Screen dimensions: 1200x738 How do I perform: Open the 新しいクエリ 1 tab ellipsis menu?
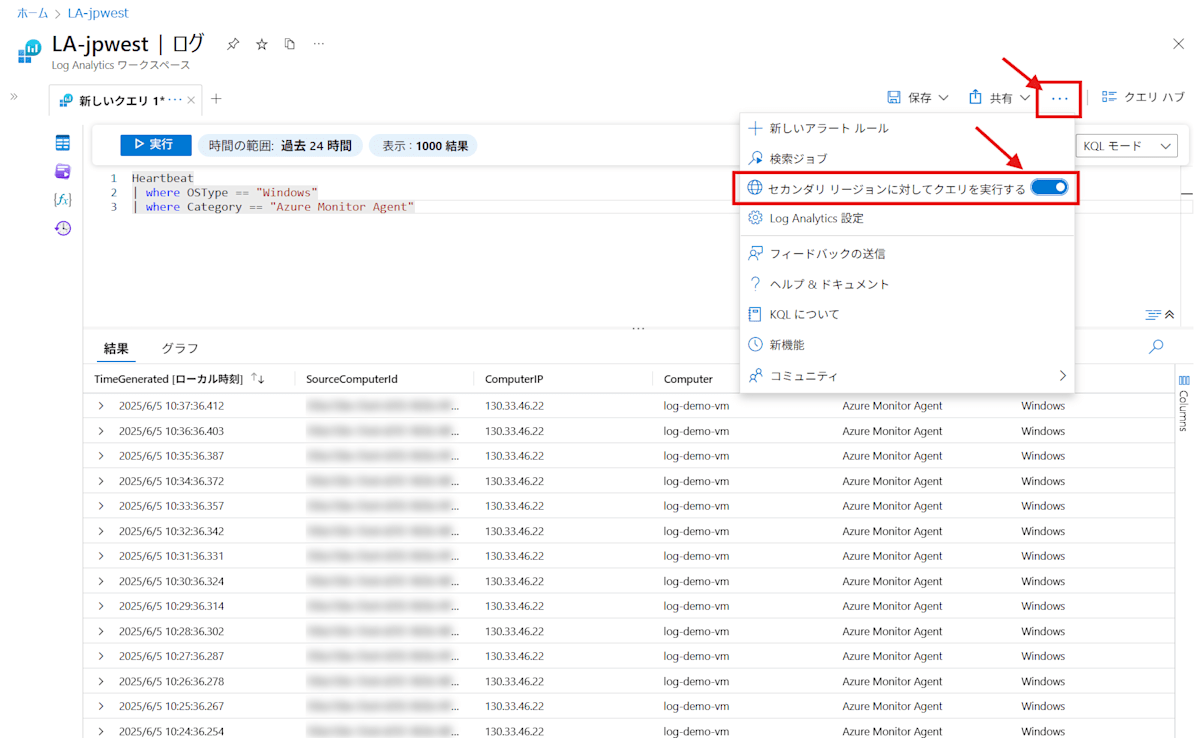[175, 100]
